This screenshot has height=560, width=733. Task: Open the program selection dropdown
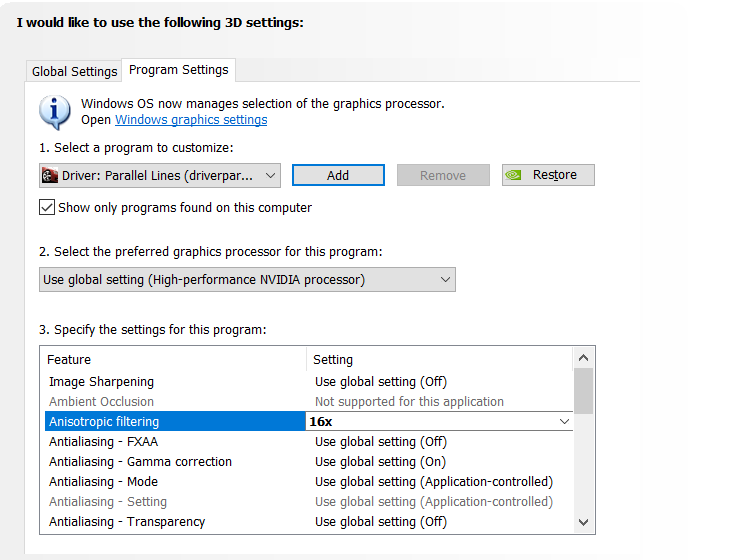pos(269,176)
